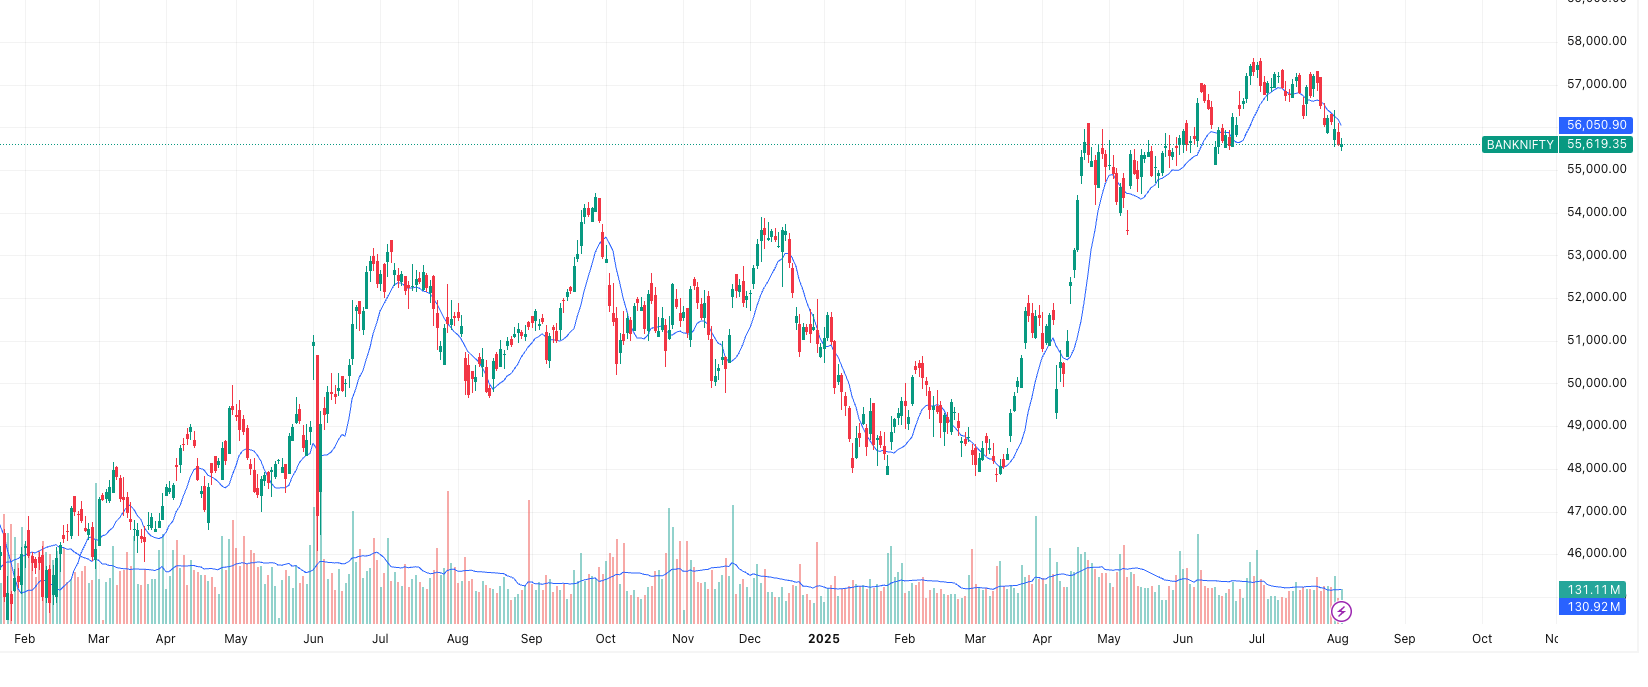Viewport: 1648px width, 687px height.
Task: Click the 54,000.00 price axis label
Action: coord(1596,212)
